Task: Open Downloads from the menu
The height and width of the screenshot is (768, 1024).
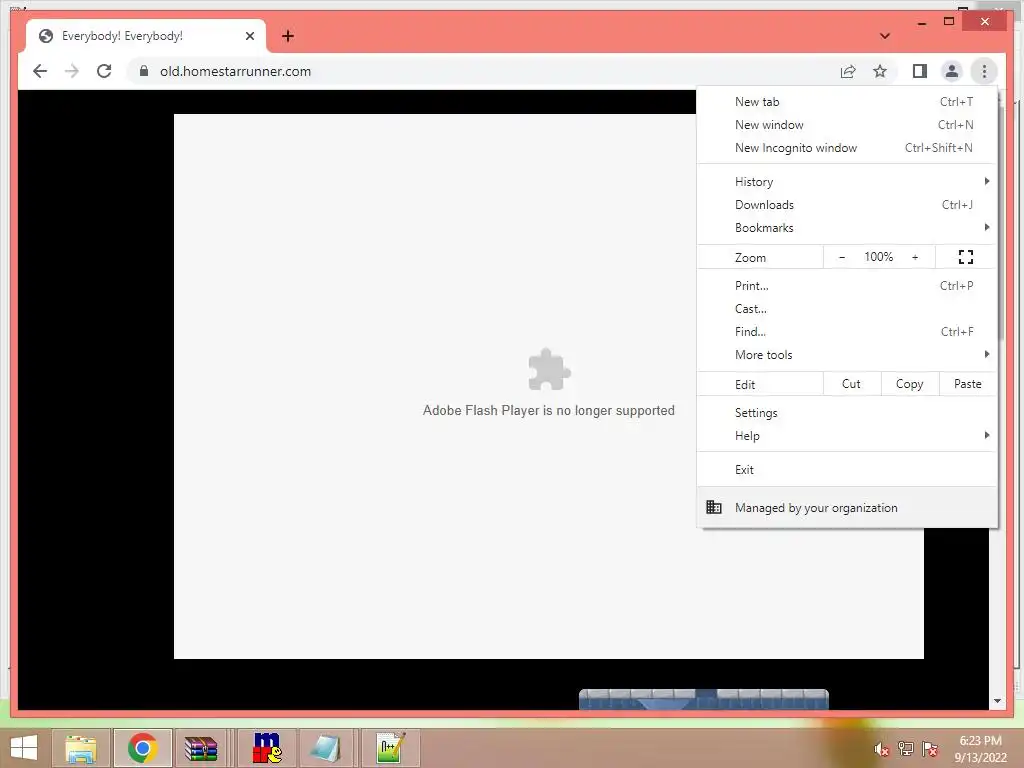Action: point(847,204)
